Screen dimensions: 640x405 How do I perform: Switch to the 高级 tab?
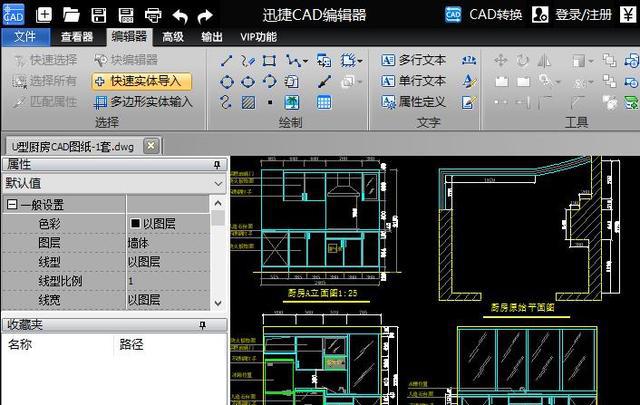click(173, 37)
